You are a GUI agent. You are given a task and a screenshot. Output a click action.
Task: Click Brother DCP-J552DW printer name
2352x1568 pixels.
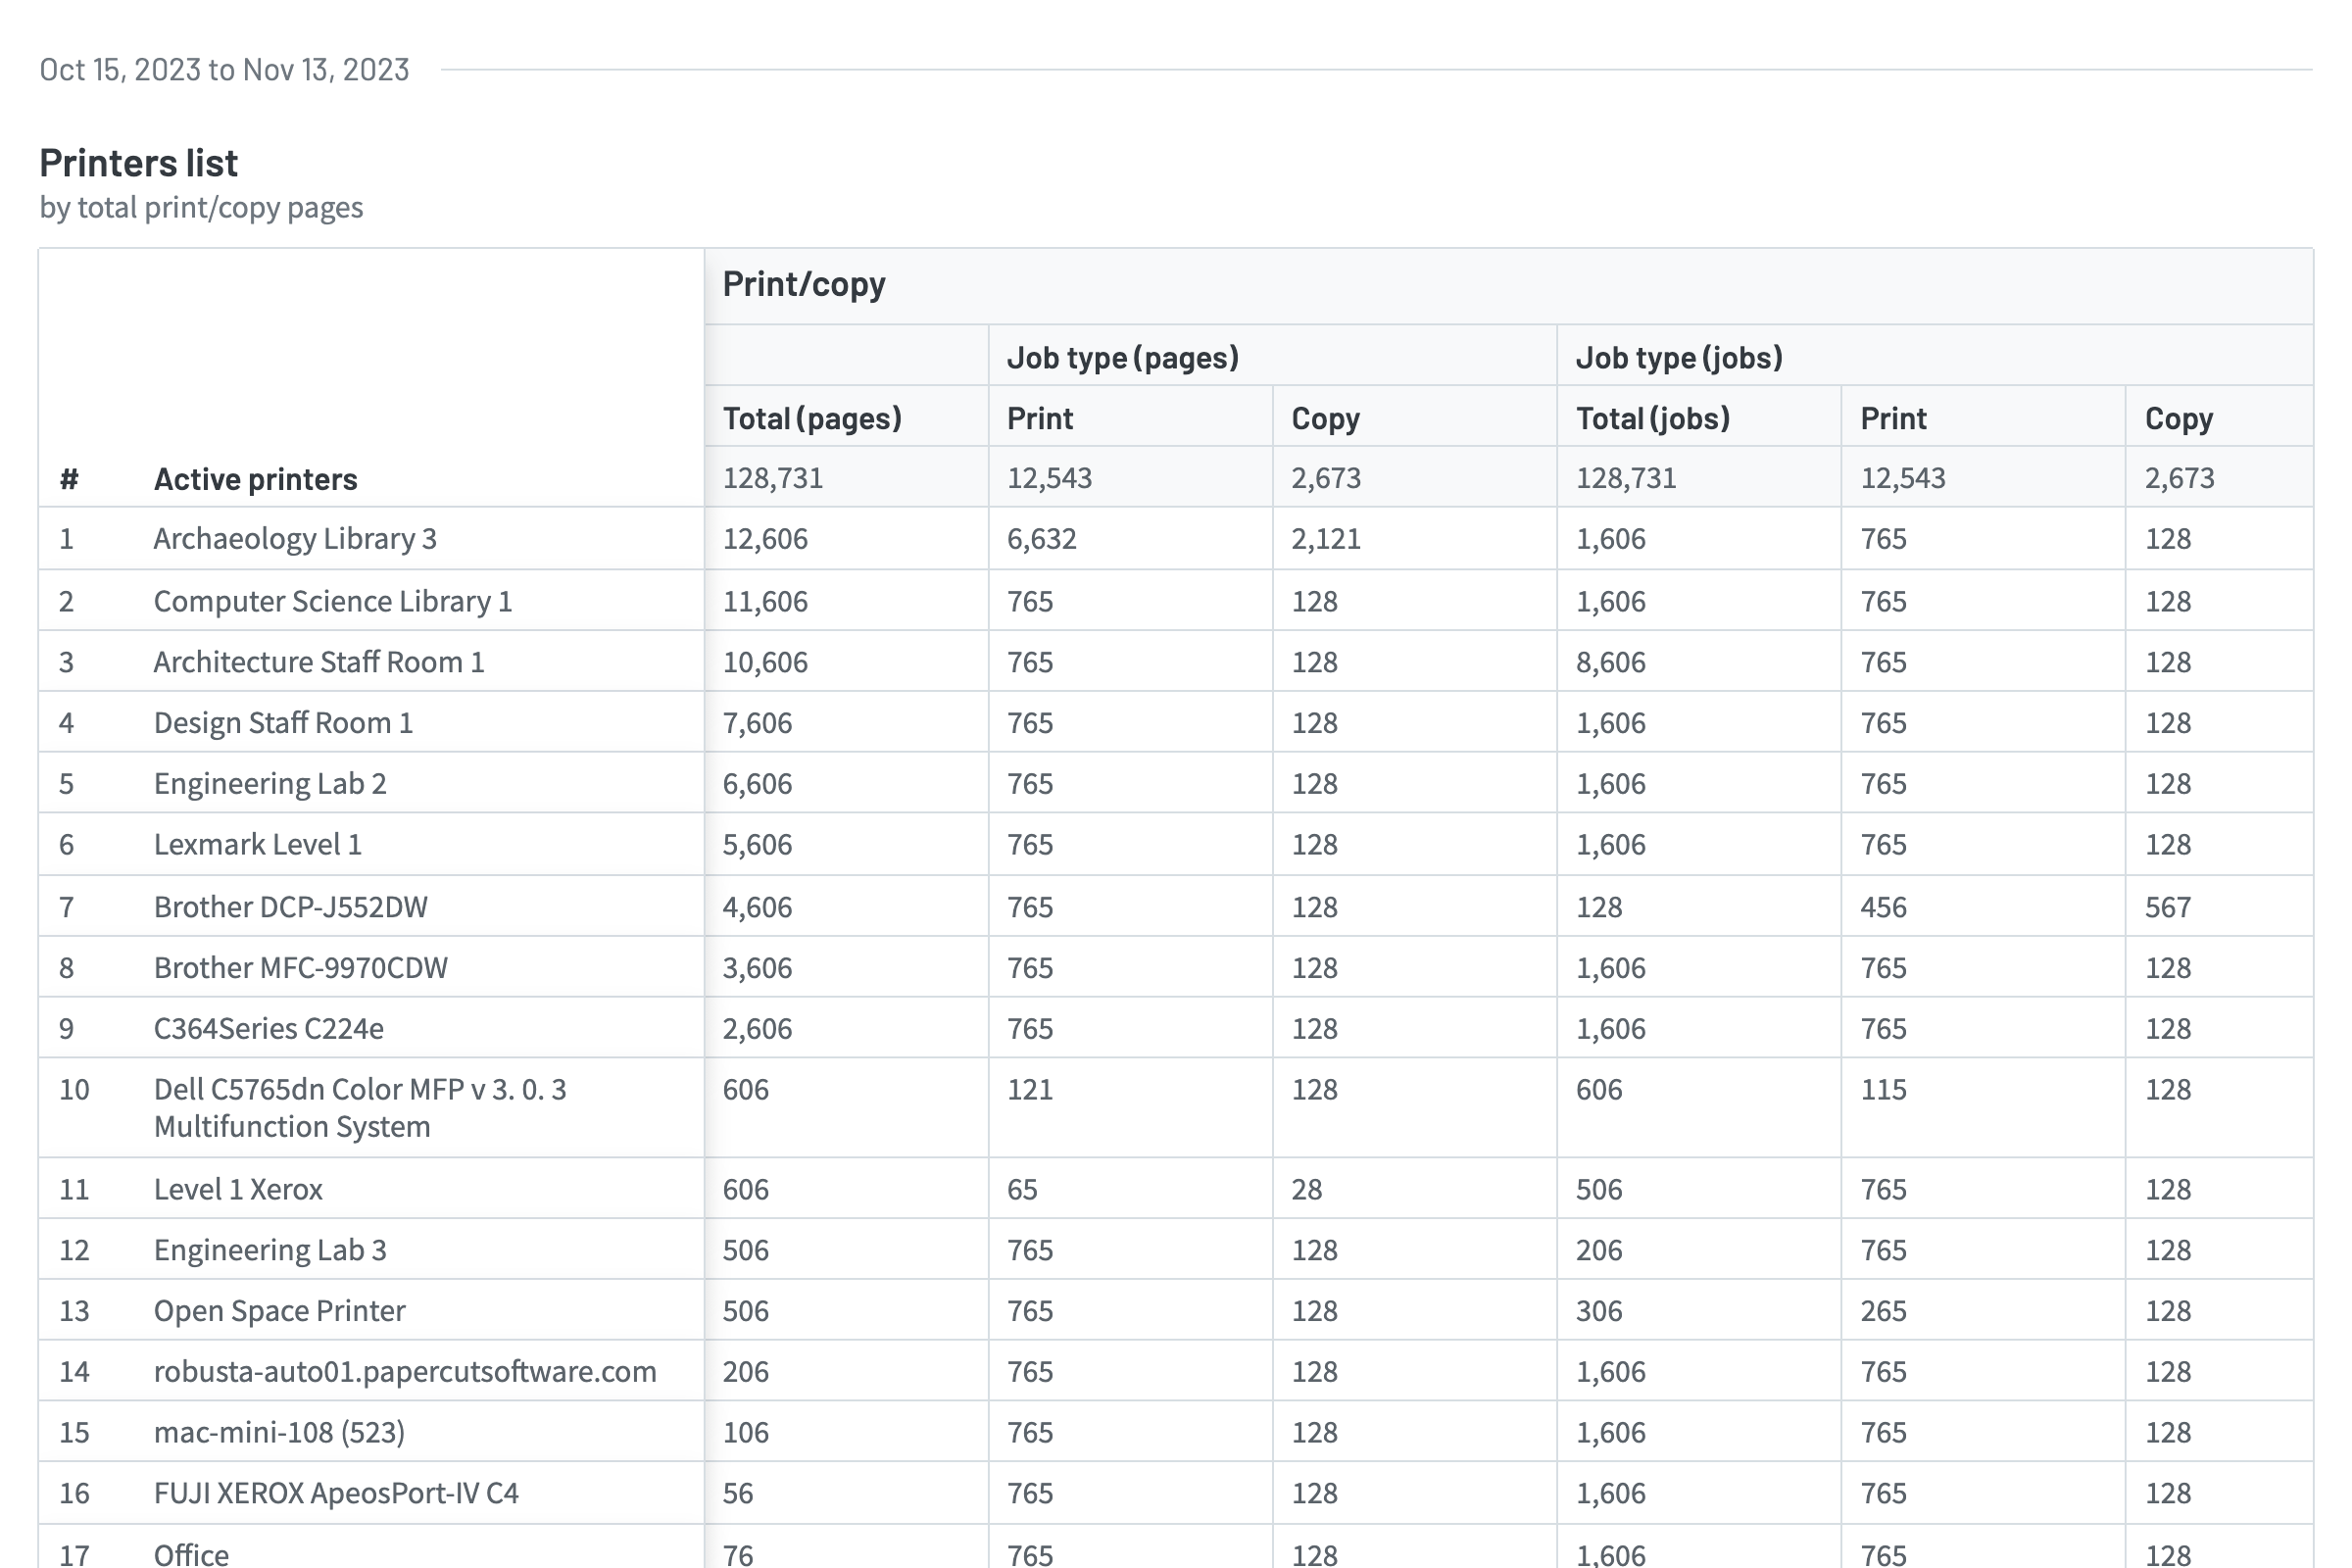point(290,907)
